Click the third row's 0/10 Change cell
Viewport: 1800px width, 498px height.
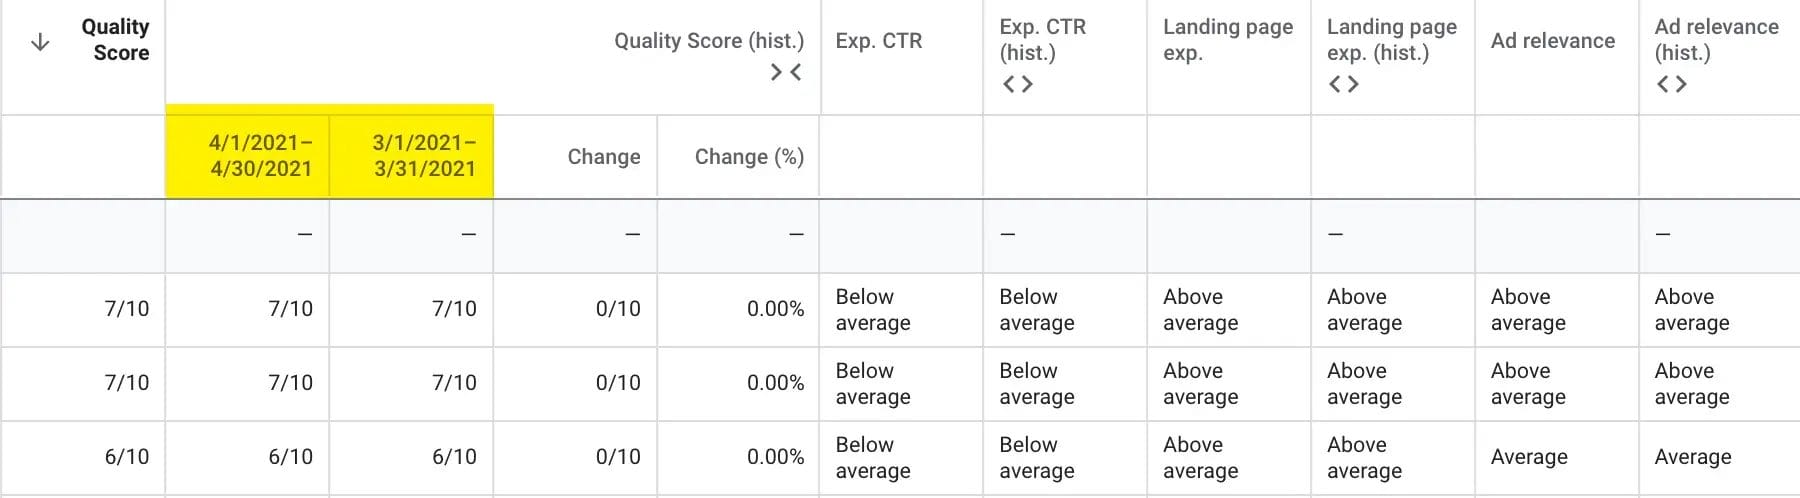[617, 457]
